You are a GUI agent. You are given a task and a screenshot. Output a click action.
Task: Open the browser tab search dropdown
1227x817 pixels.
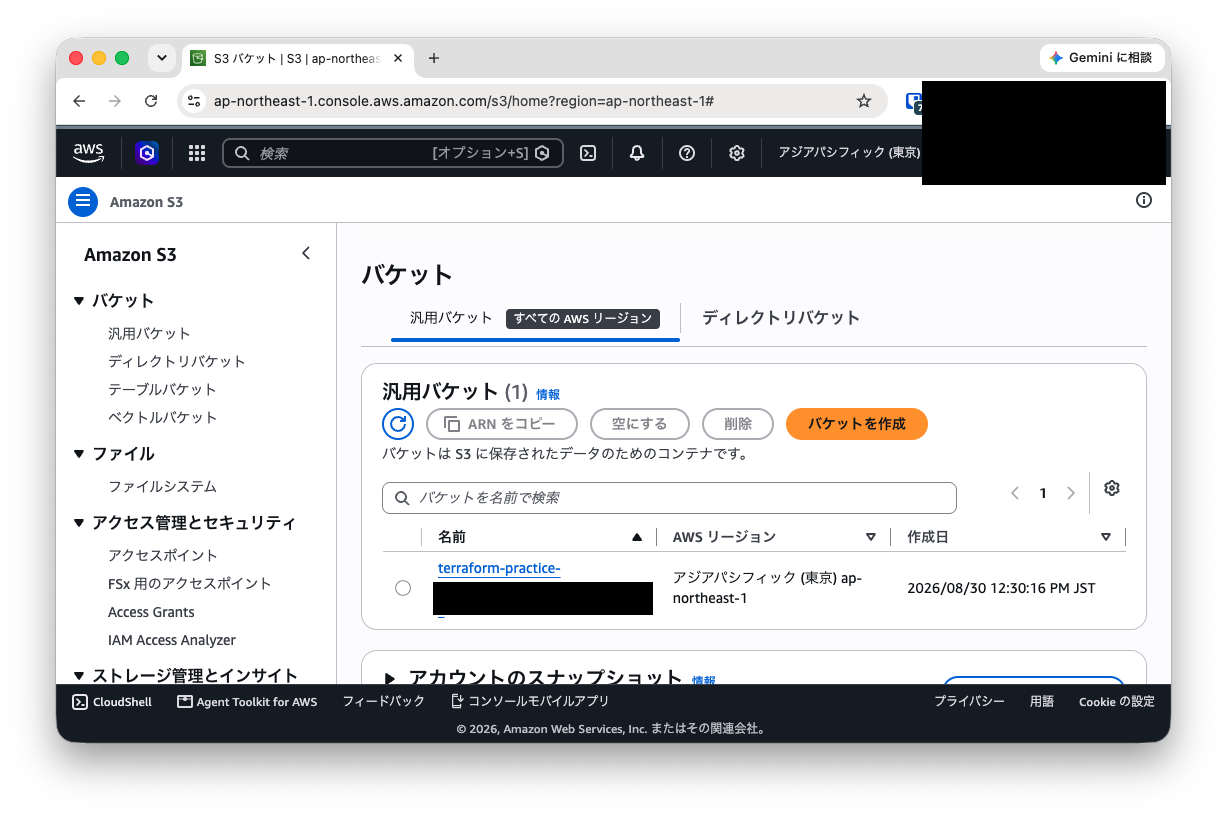161,58
